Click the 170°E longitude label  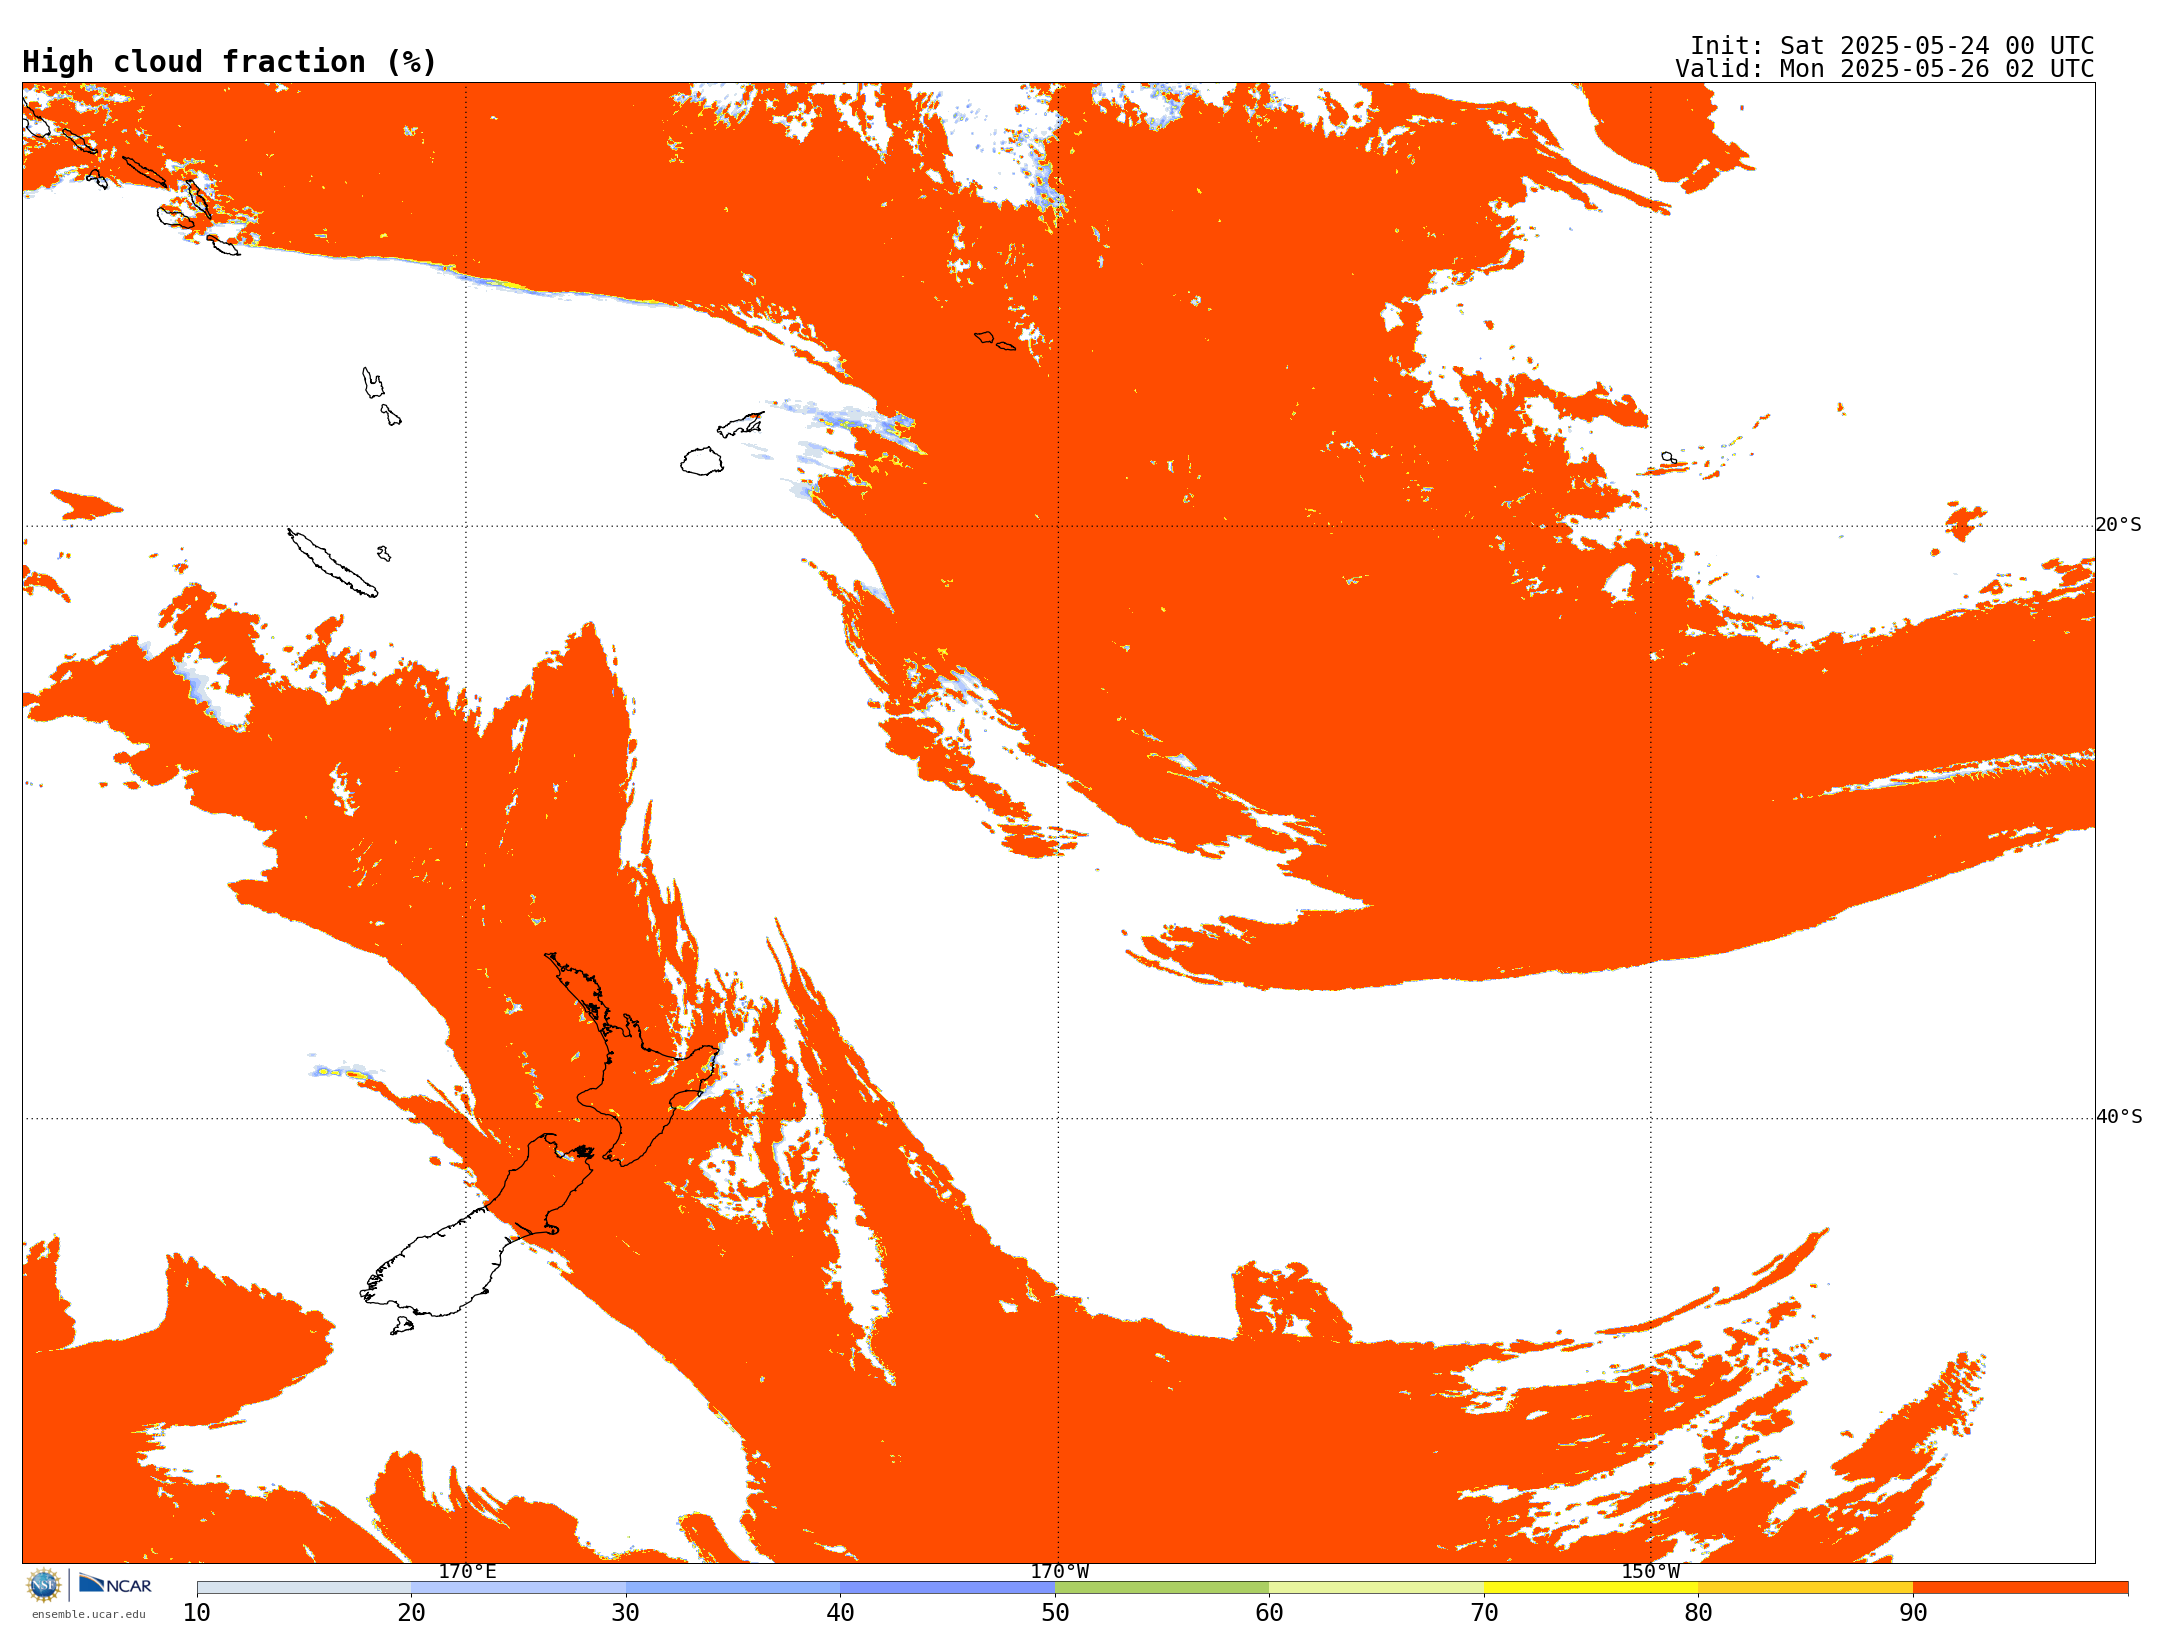click(x=467, y=1572)
